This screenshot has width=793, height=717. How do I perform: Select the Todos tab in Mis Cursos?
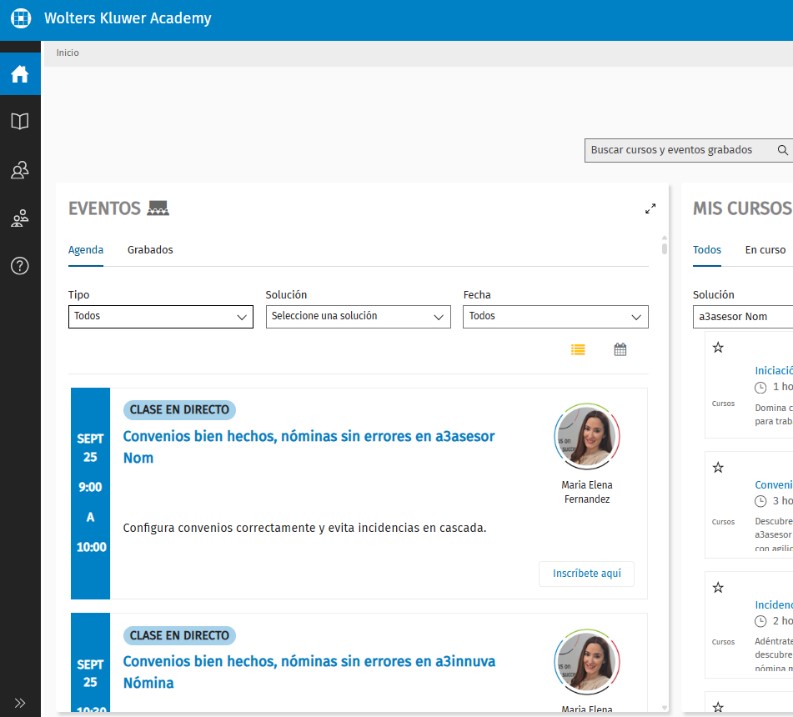point(707,250)
